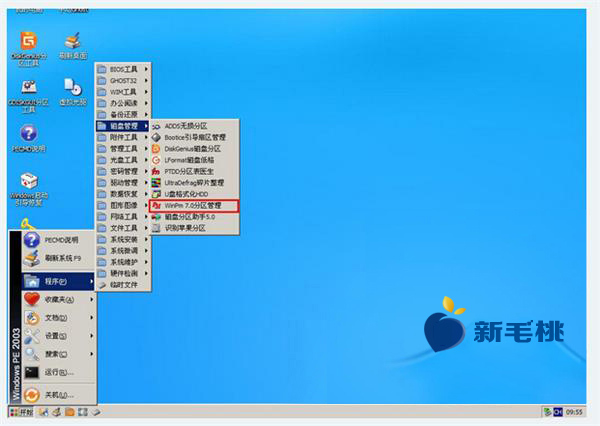Launch PTDD分区表医生 entry
The height and width of the screenshot is (426, 600).
[x=195, y=171]
